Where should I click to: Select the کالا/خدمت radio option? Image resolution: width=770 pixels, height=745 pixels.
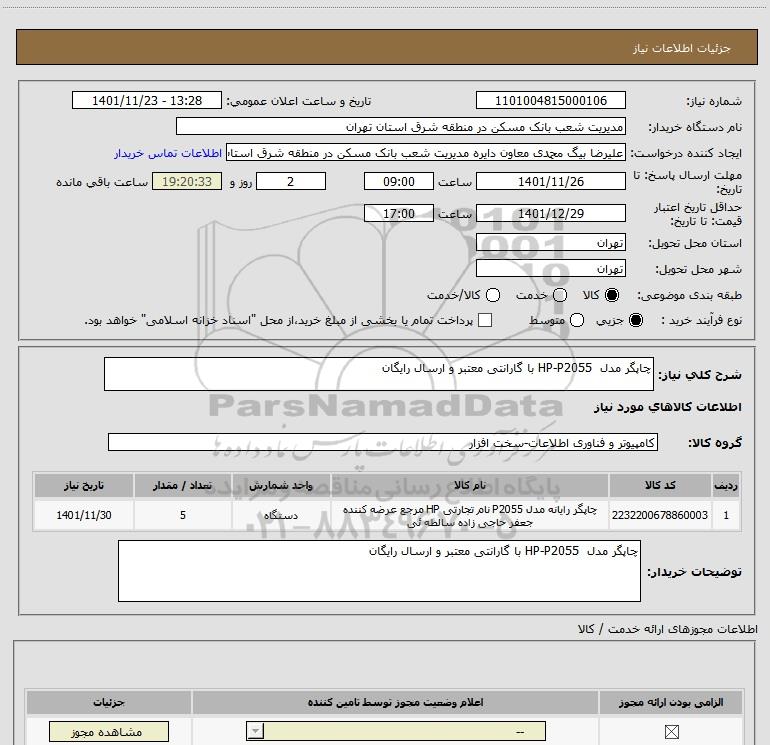[493, 295]
